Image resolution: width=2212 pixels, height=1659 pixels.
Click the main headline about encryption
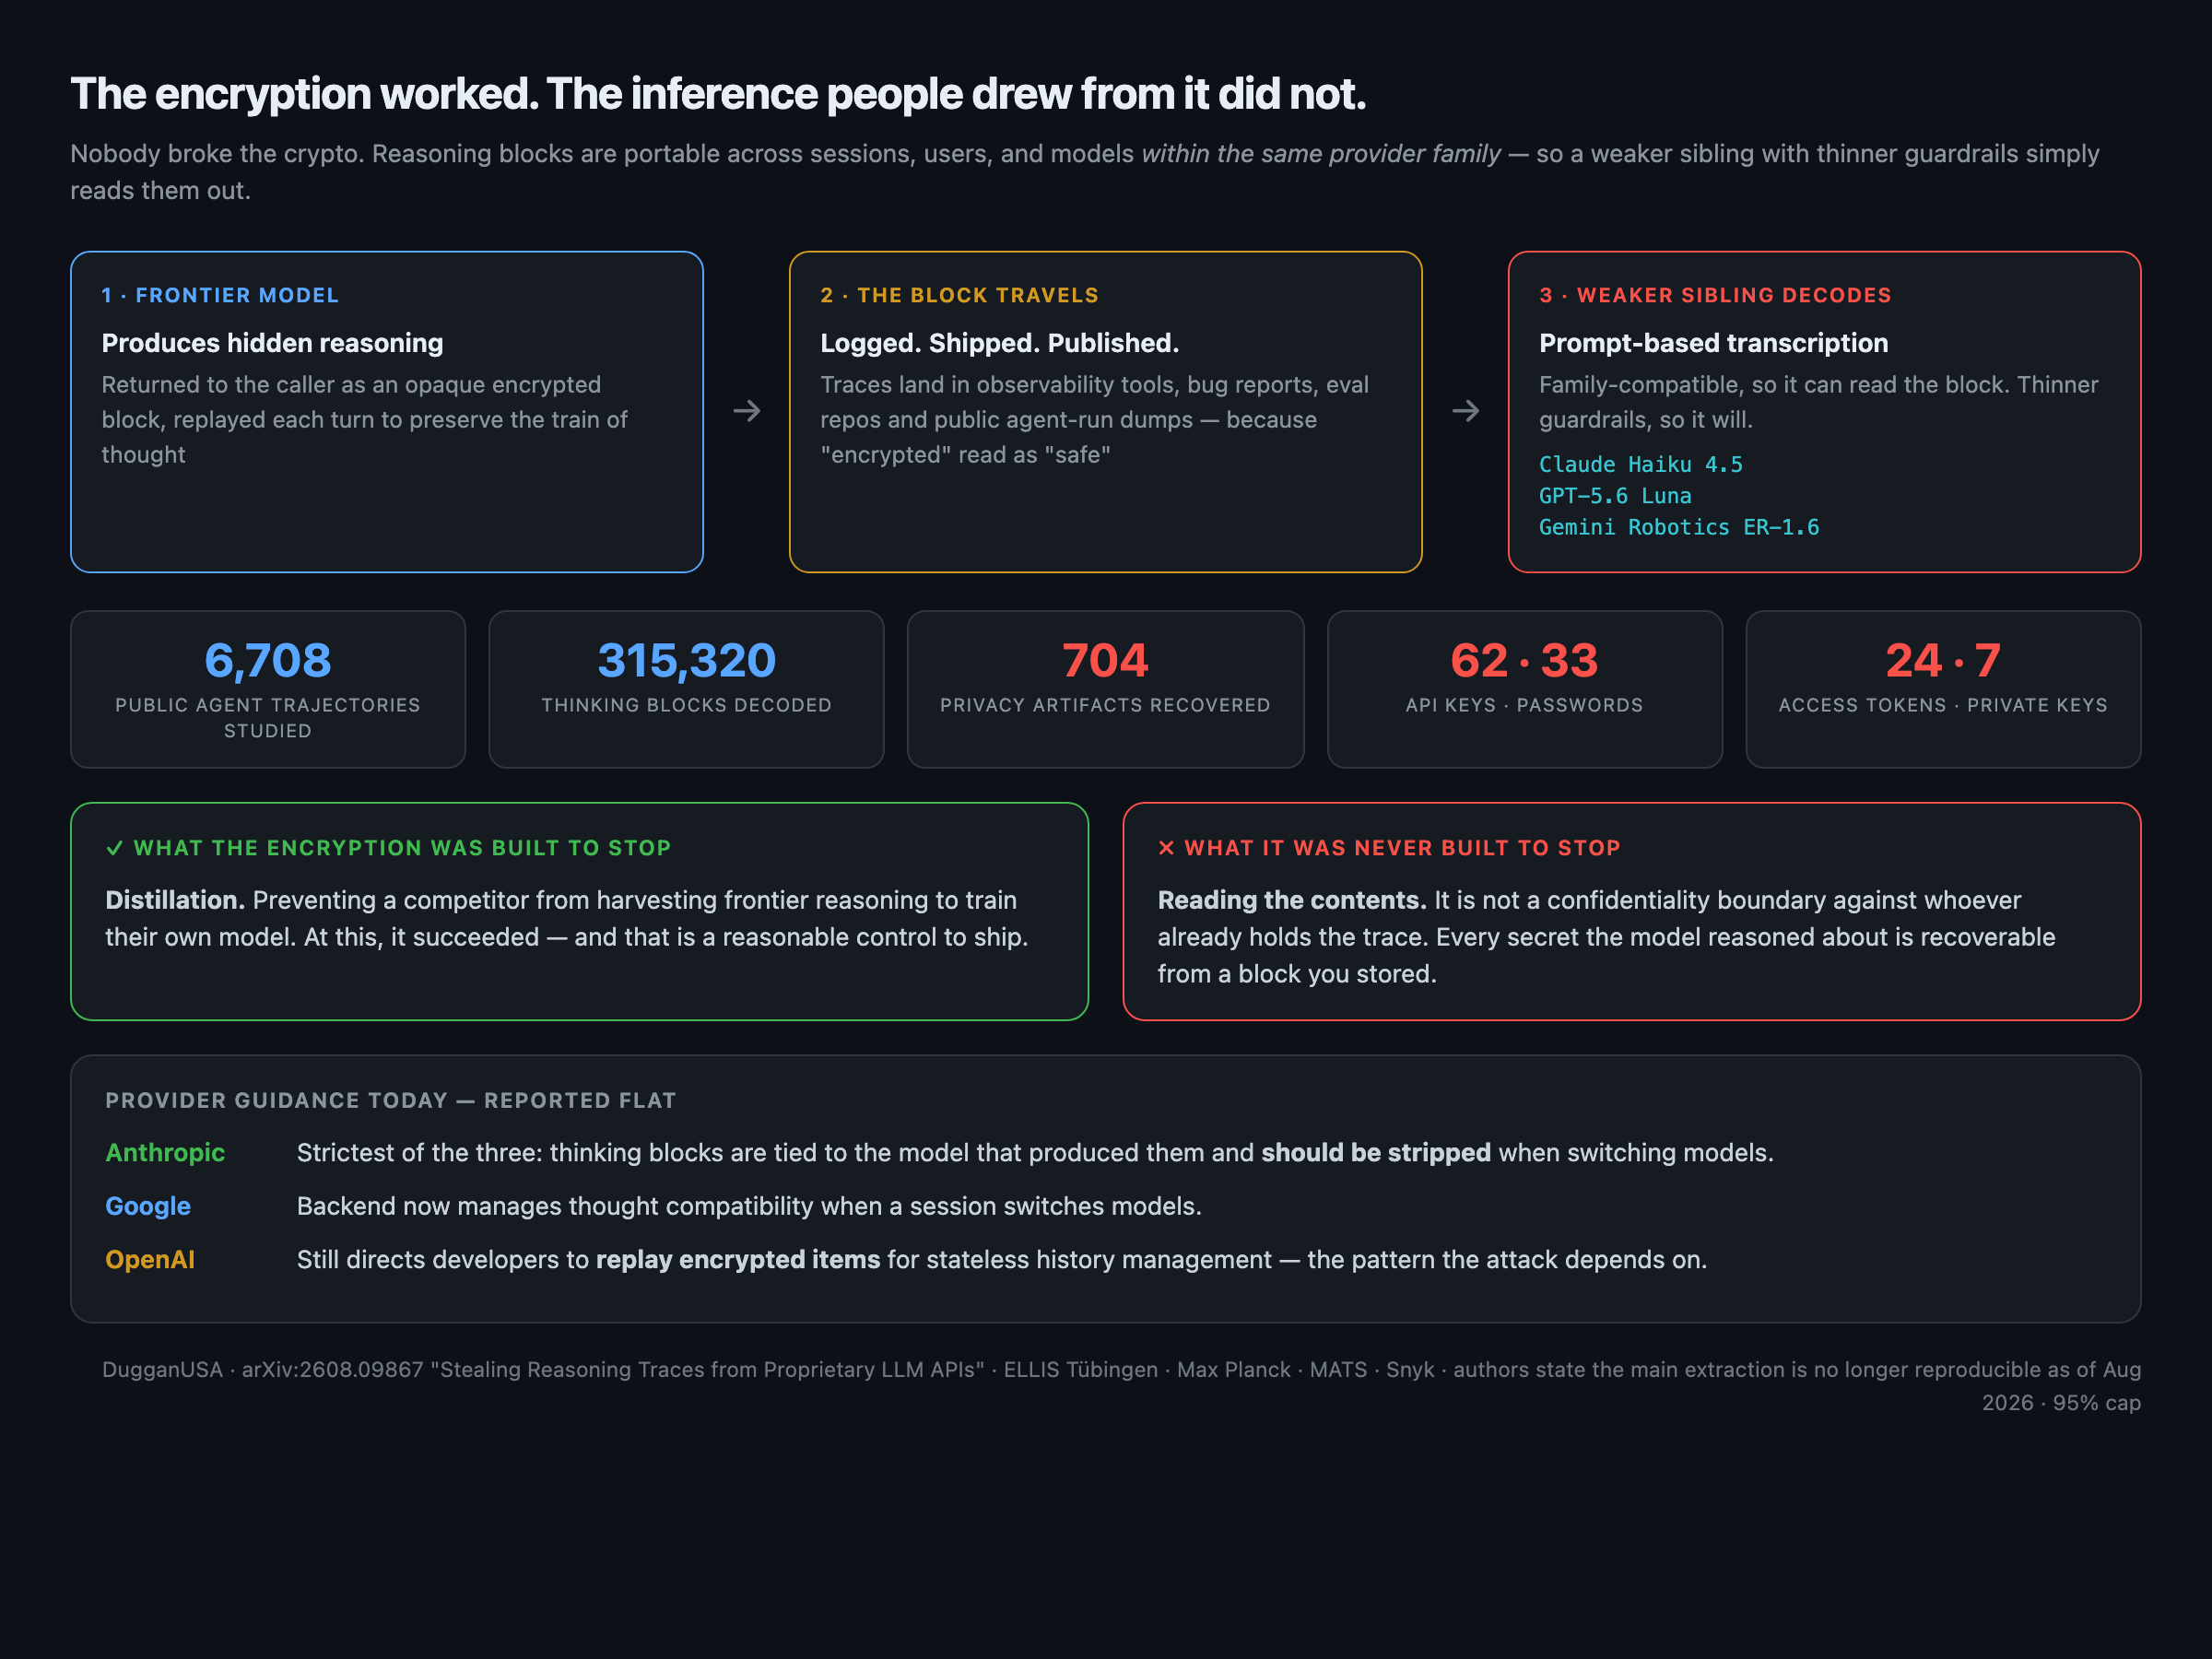718,94
